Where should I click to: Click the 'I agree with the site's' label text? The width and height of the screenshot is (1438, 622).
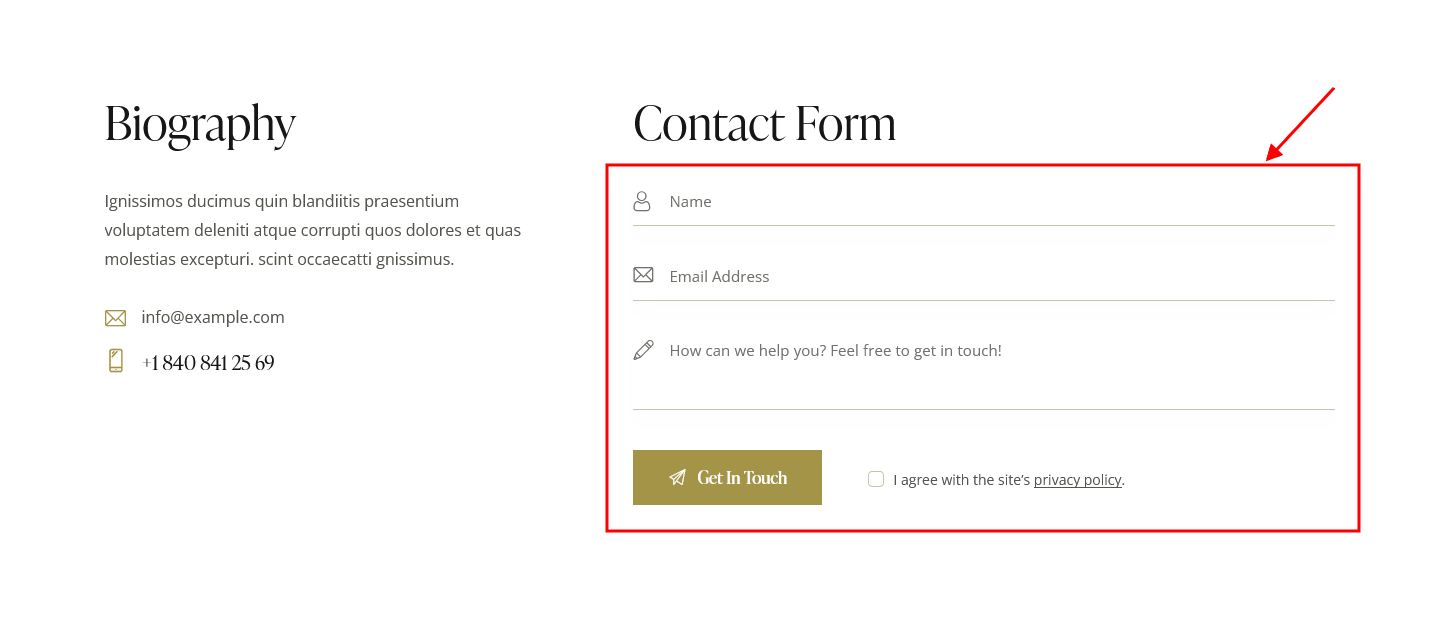click(x=961, y=480)
